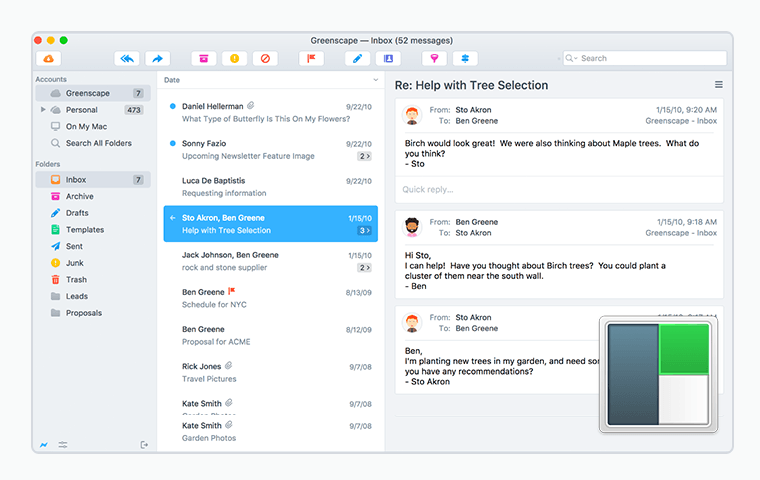Expand the thread count on Upcoming Newsletter Feature Image
Viewport: 760px width, 480px height.
(364, 156)
